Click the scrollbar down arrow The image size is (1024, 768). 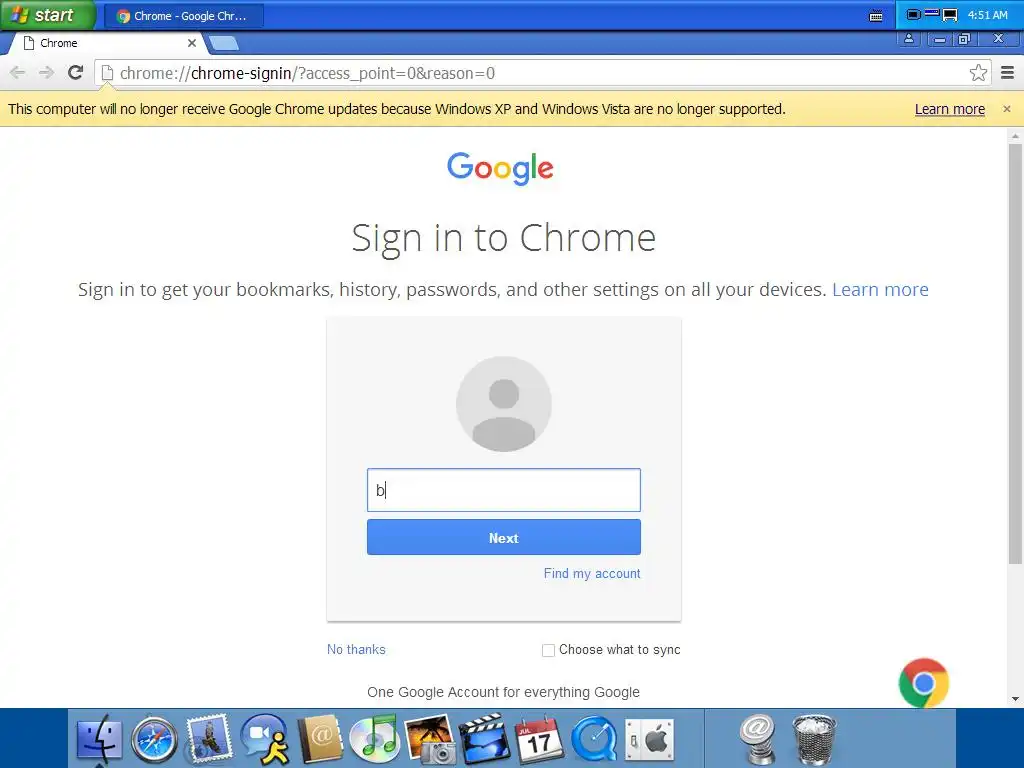point(1015,699)
